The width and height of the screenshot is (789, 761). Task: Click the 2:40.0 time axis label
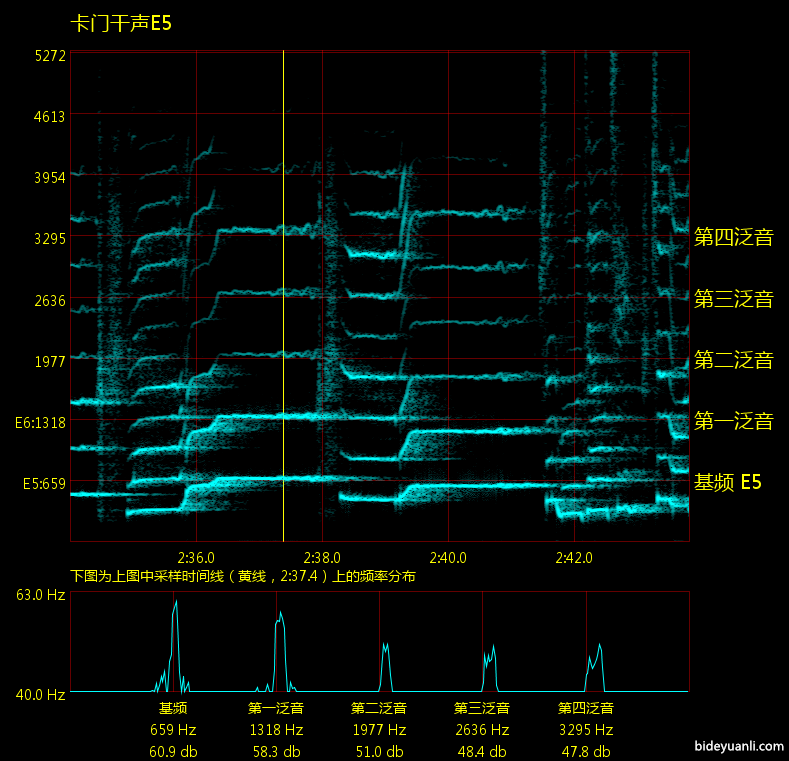coord(448,557)
